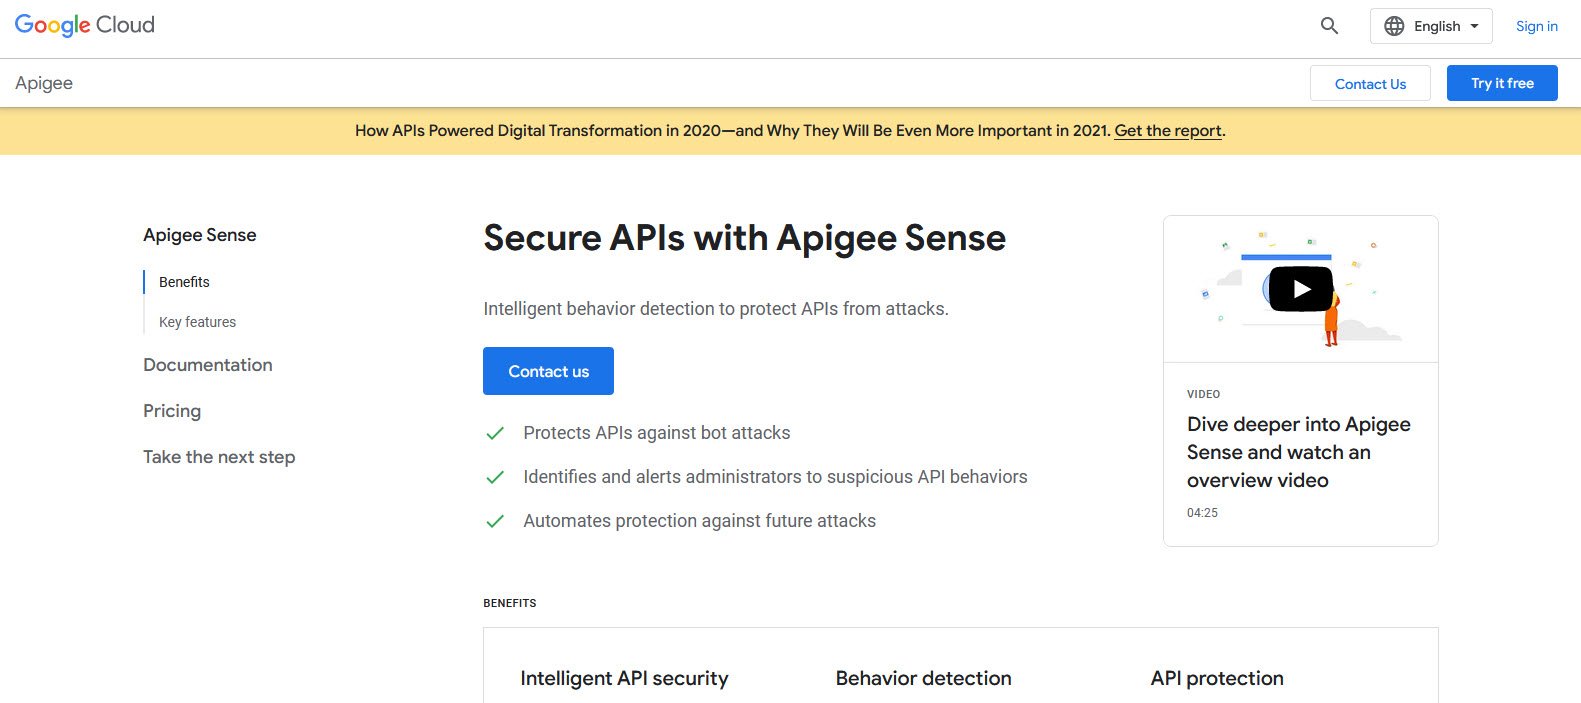Click the Contact Us header button
Viewport: 1581px width, 703px height.
tap(1370, 83)
